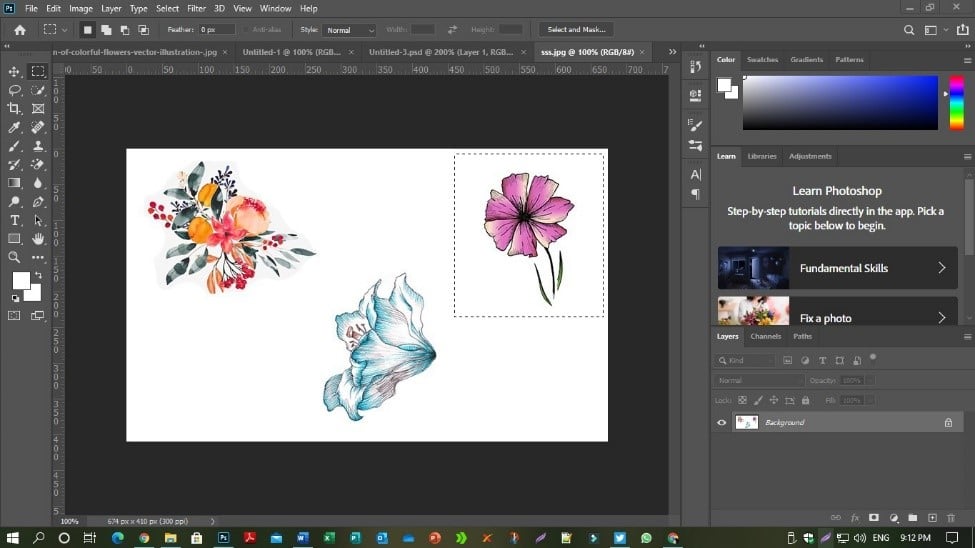Screen dimensions: 975x548
Task: Delete layer using the trash icon
Action: click(951, 518)
